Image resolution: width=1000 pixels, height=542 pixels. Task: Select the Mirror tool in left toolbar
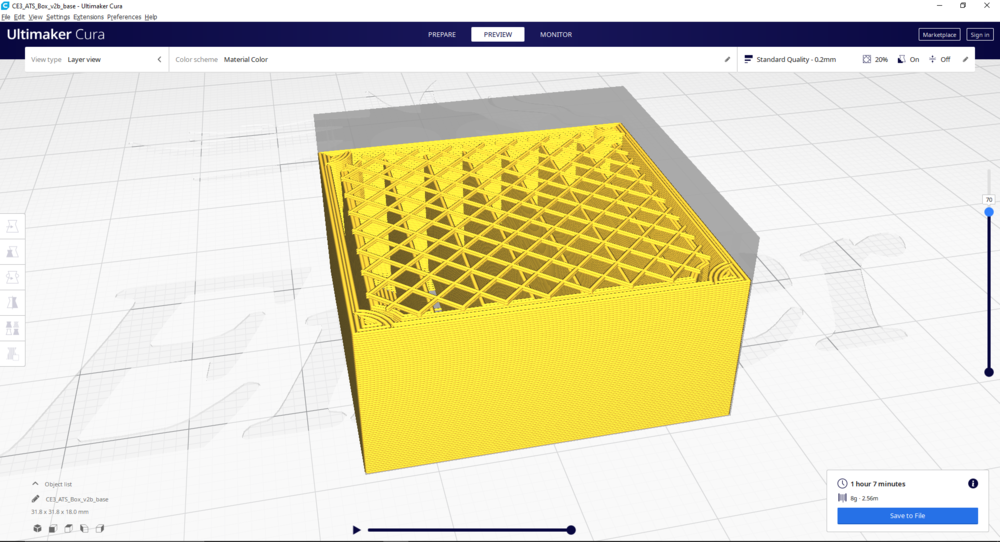coord(12,303)
